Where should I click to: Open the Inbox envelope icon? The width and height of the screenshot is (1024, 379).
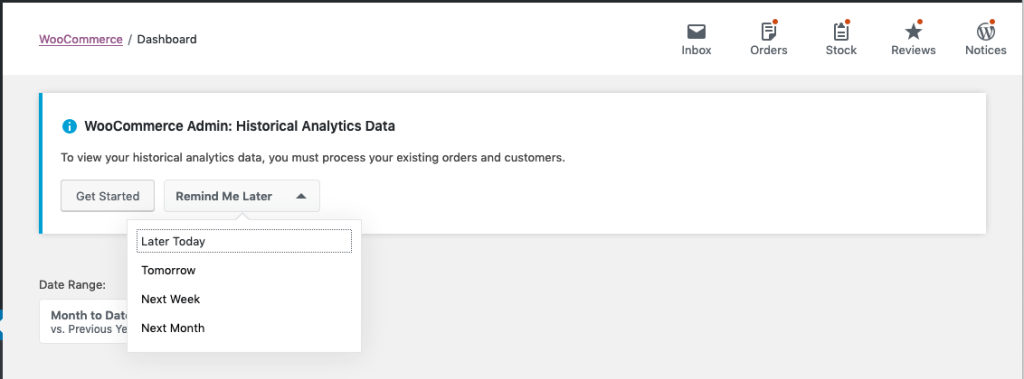(696, 31)
